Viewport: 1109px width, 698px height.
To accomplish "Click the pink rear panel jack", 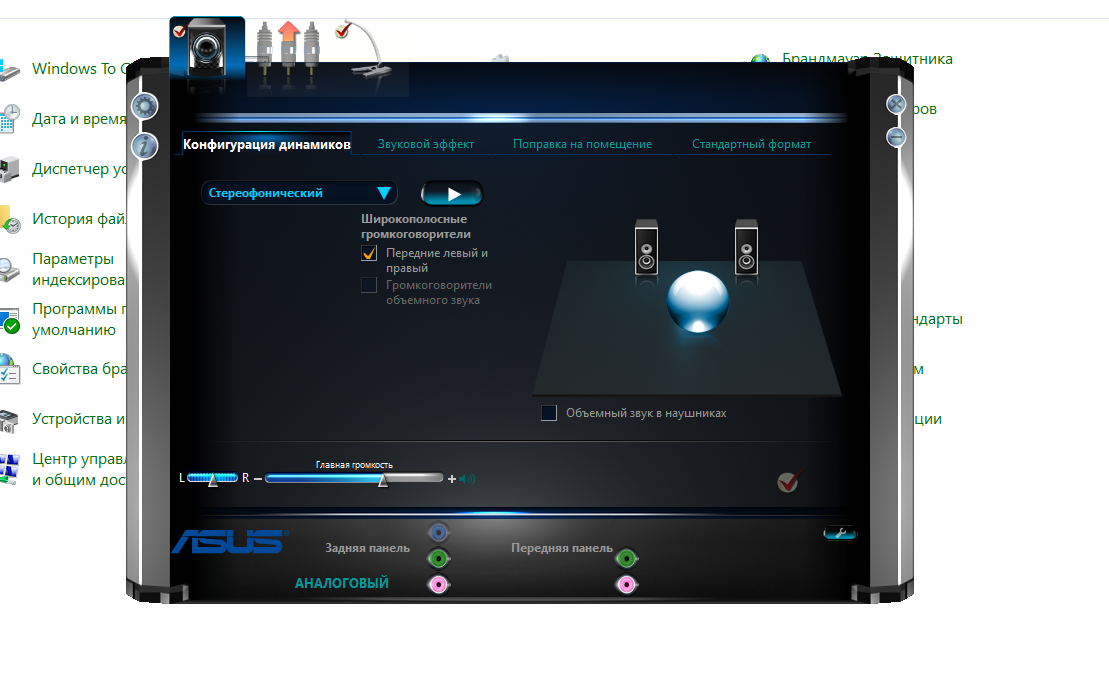I will 439,584.
